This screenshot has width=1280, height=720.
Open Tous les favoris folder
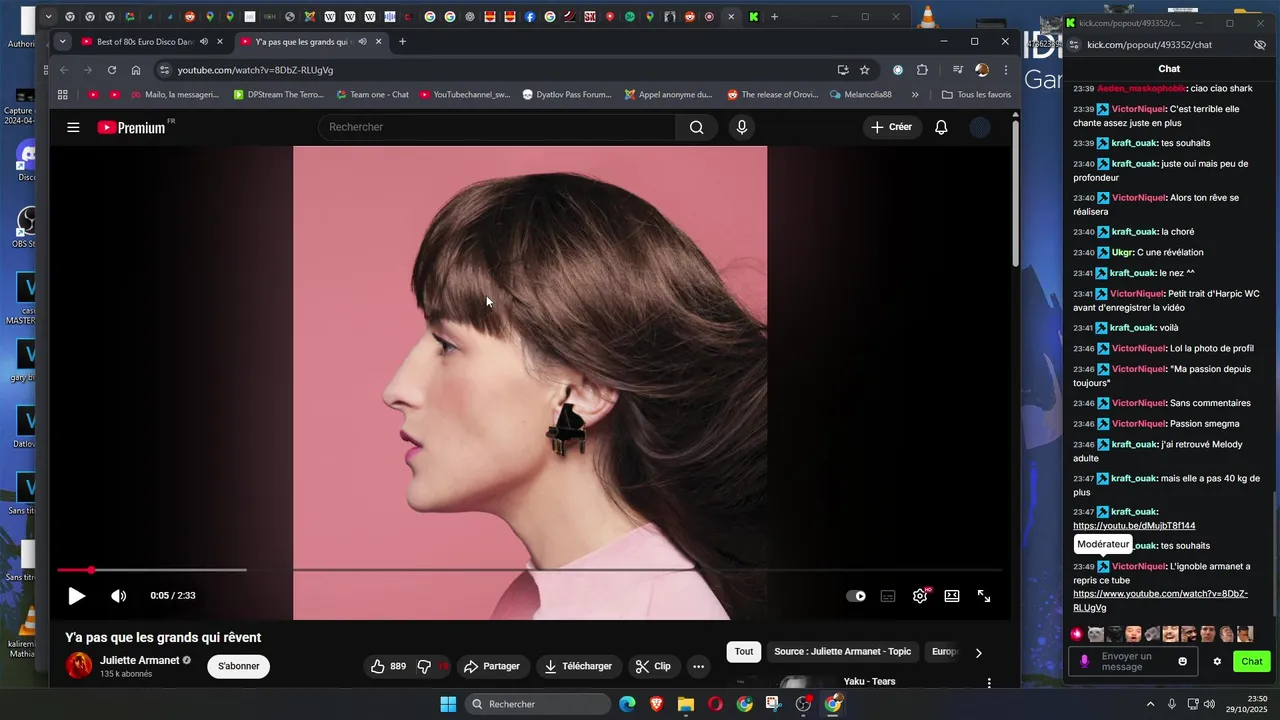point(977,95)
